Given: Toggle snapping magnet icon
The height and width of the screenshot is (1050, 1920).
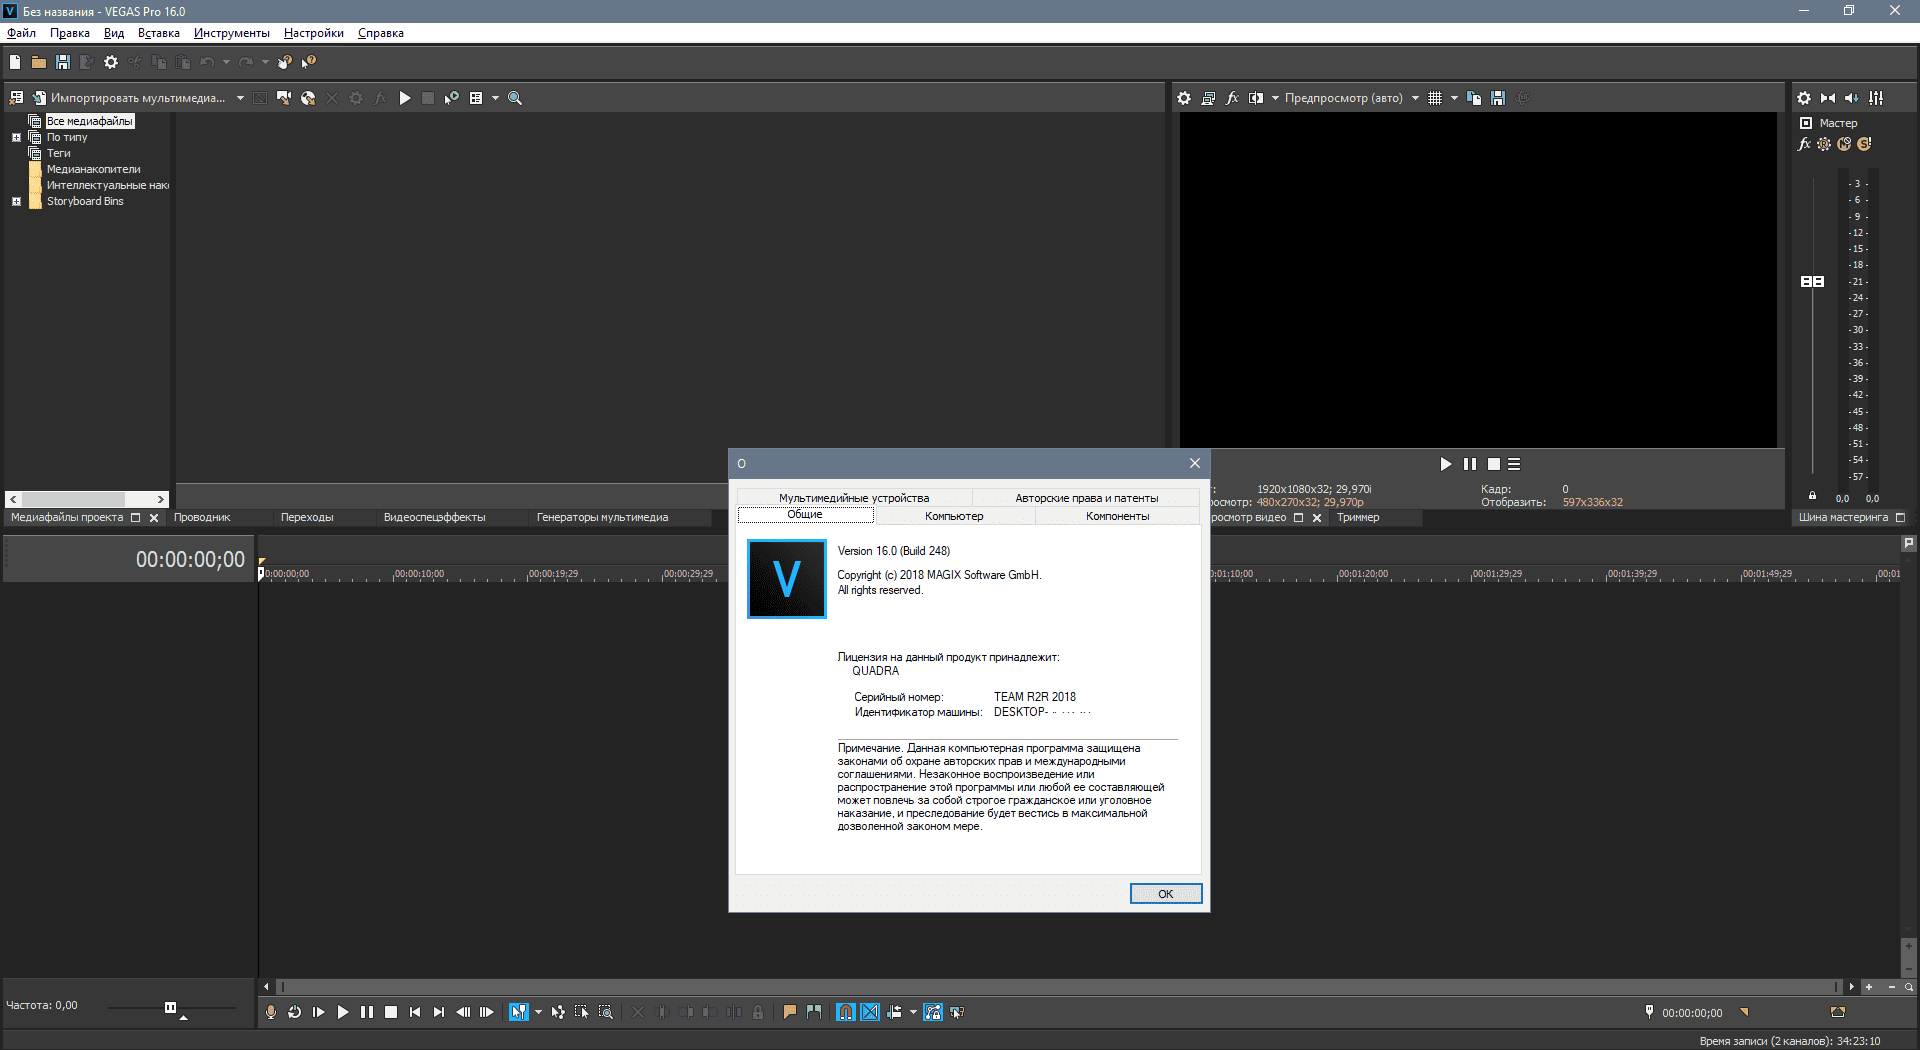Looking at the screenshot, I should coord(846,1012).
